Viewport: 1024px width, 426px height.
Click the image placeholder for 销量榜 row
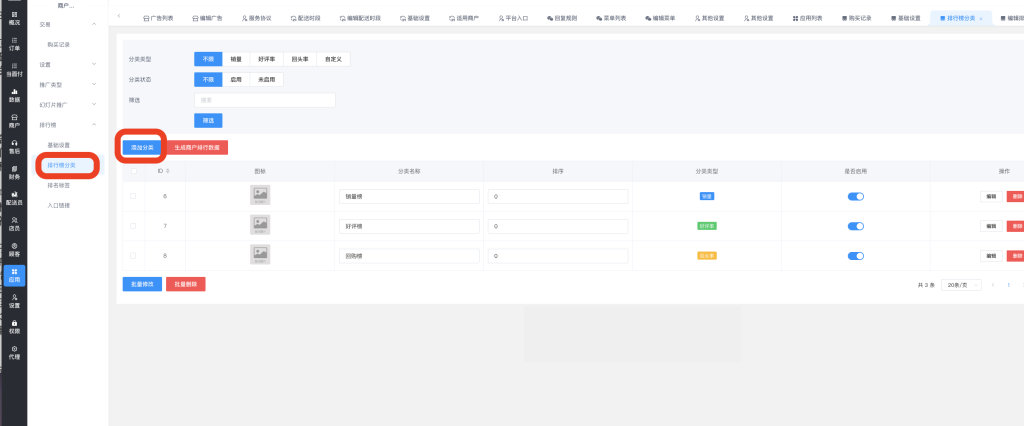[x=260, y=197]
